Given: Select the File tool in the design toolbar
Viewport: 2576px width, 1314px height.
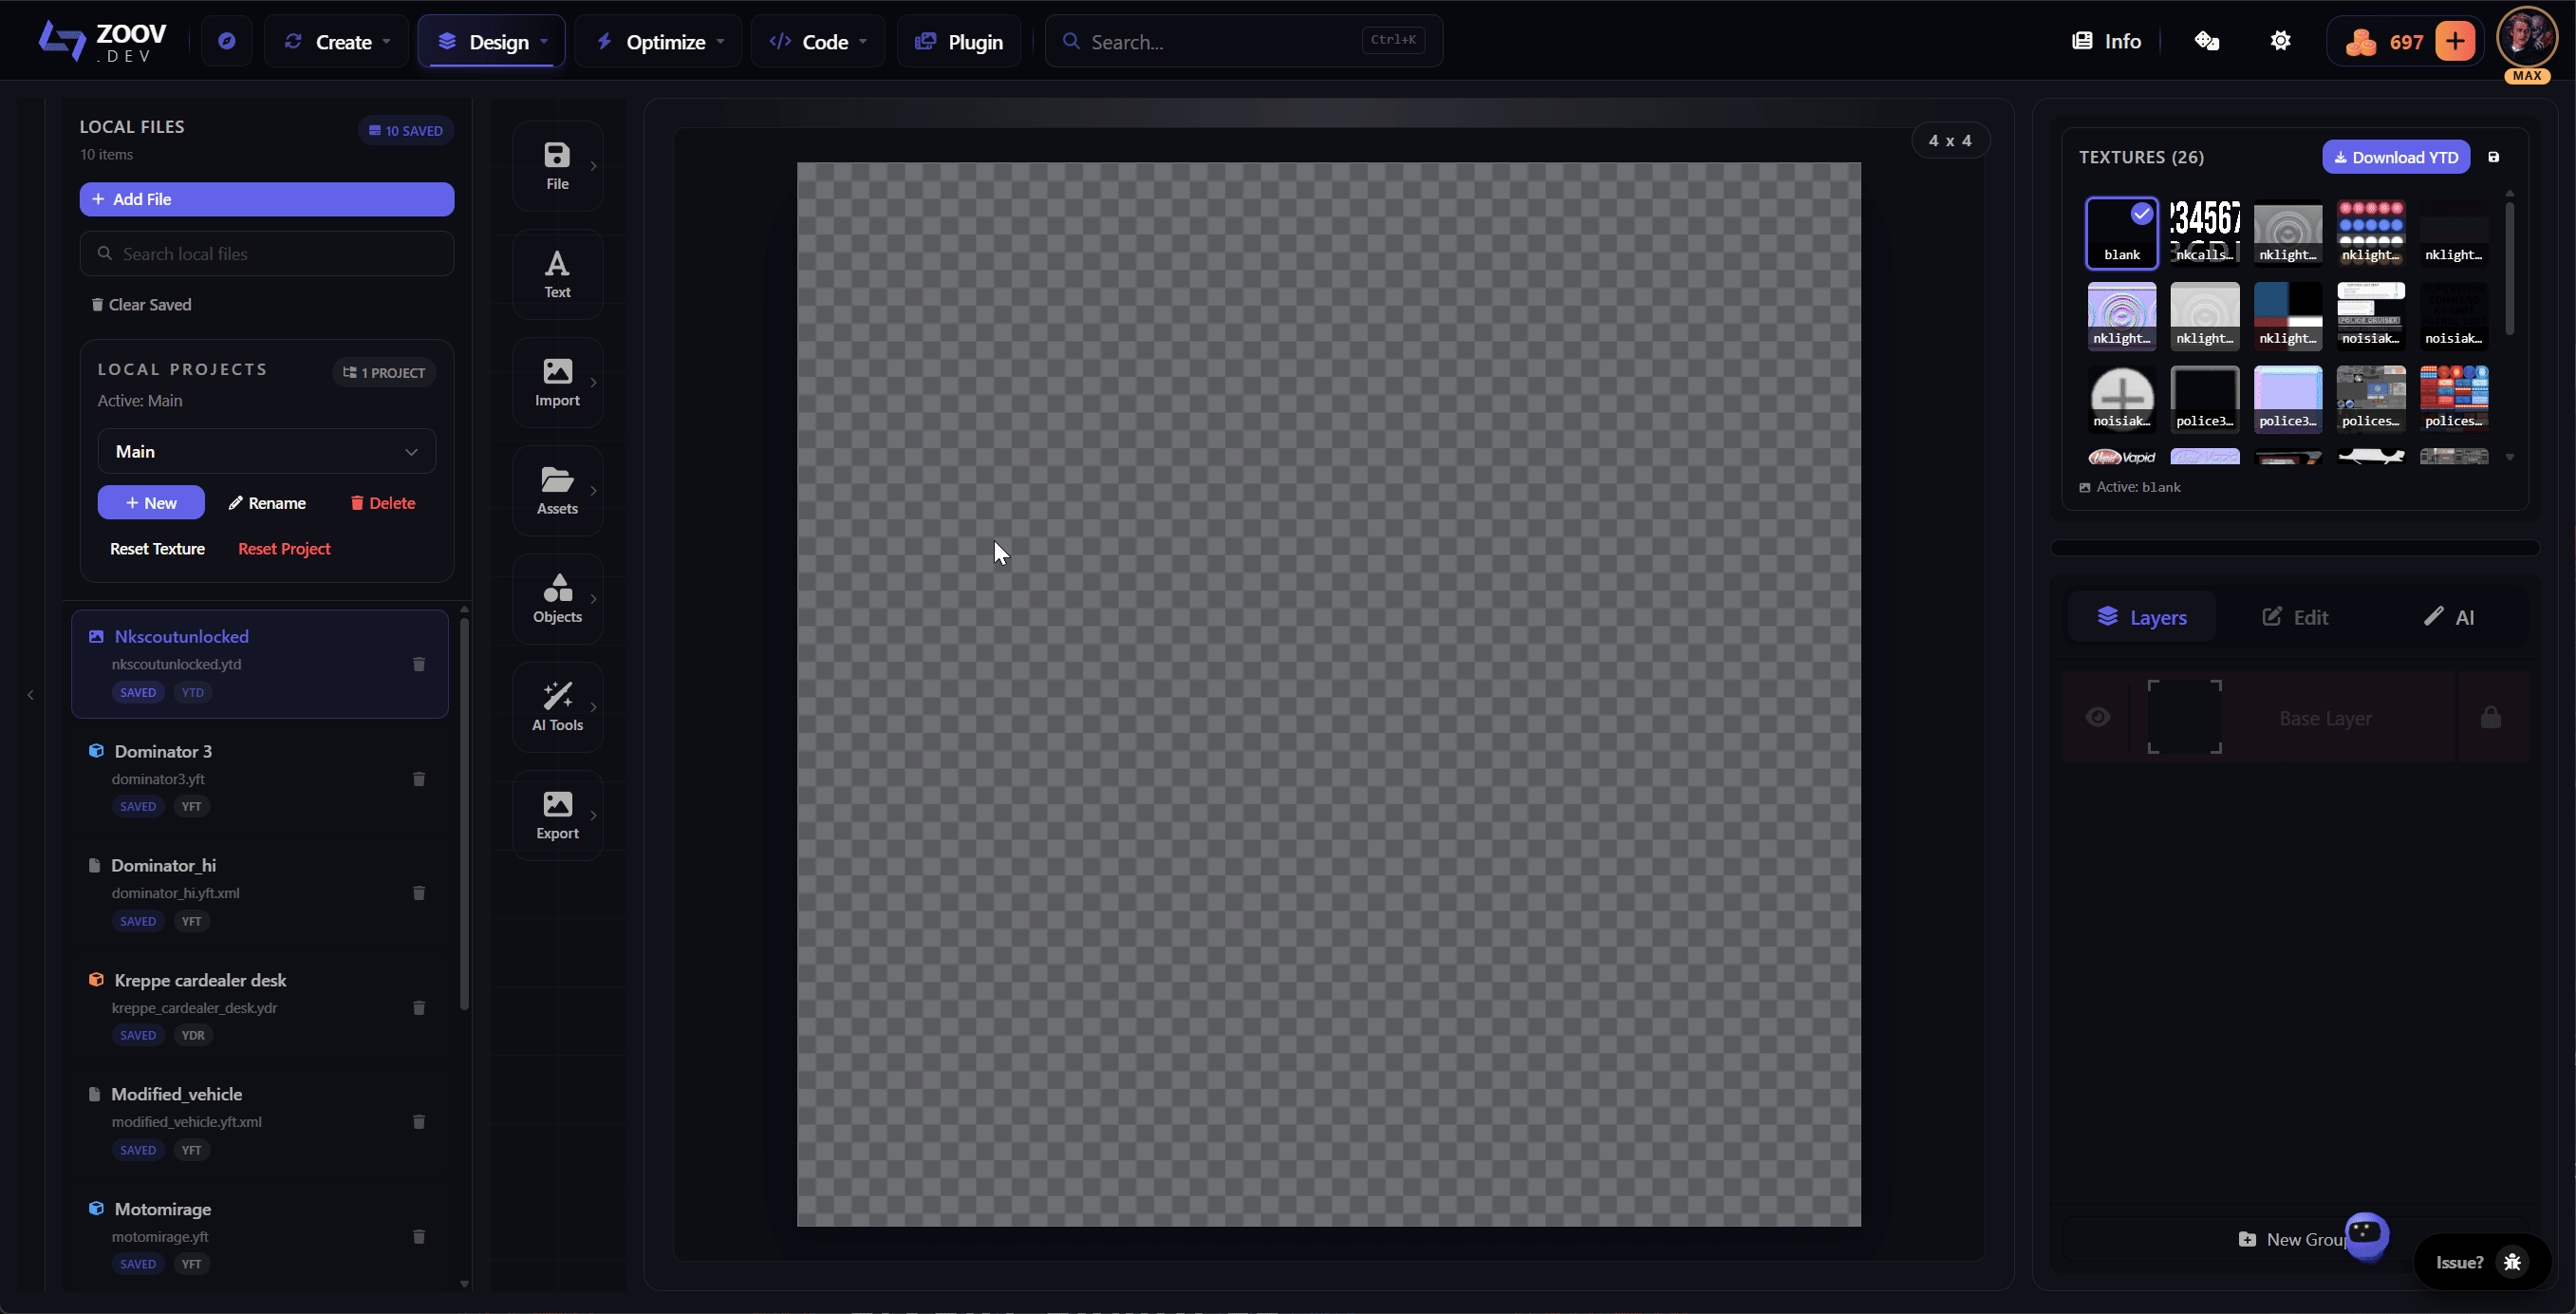Looking at the screenshot, I should coord(556,165).
